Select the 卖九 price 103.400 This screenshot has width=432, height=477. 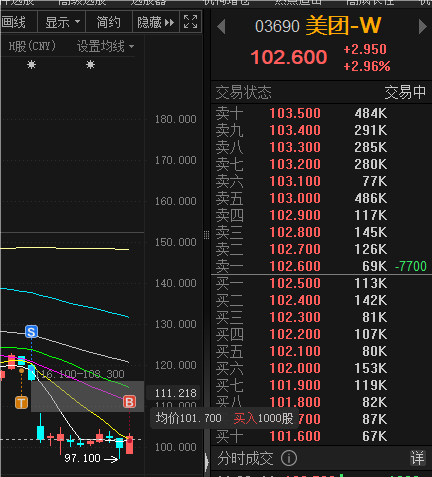click(x=295, y=130)
